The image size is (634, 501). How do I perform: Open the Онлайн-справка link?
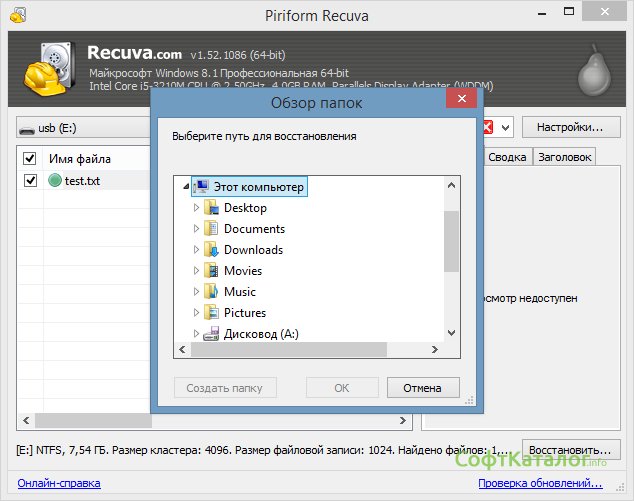point(58,483)
